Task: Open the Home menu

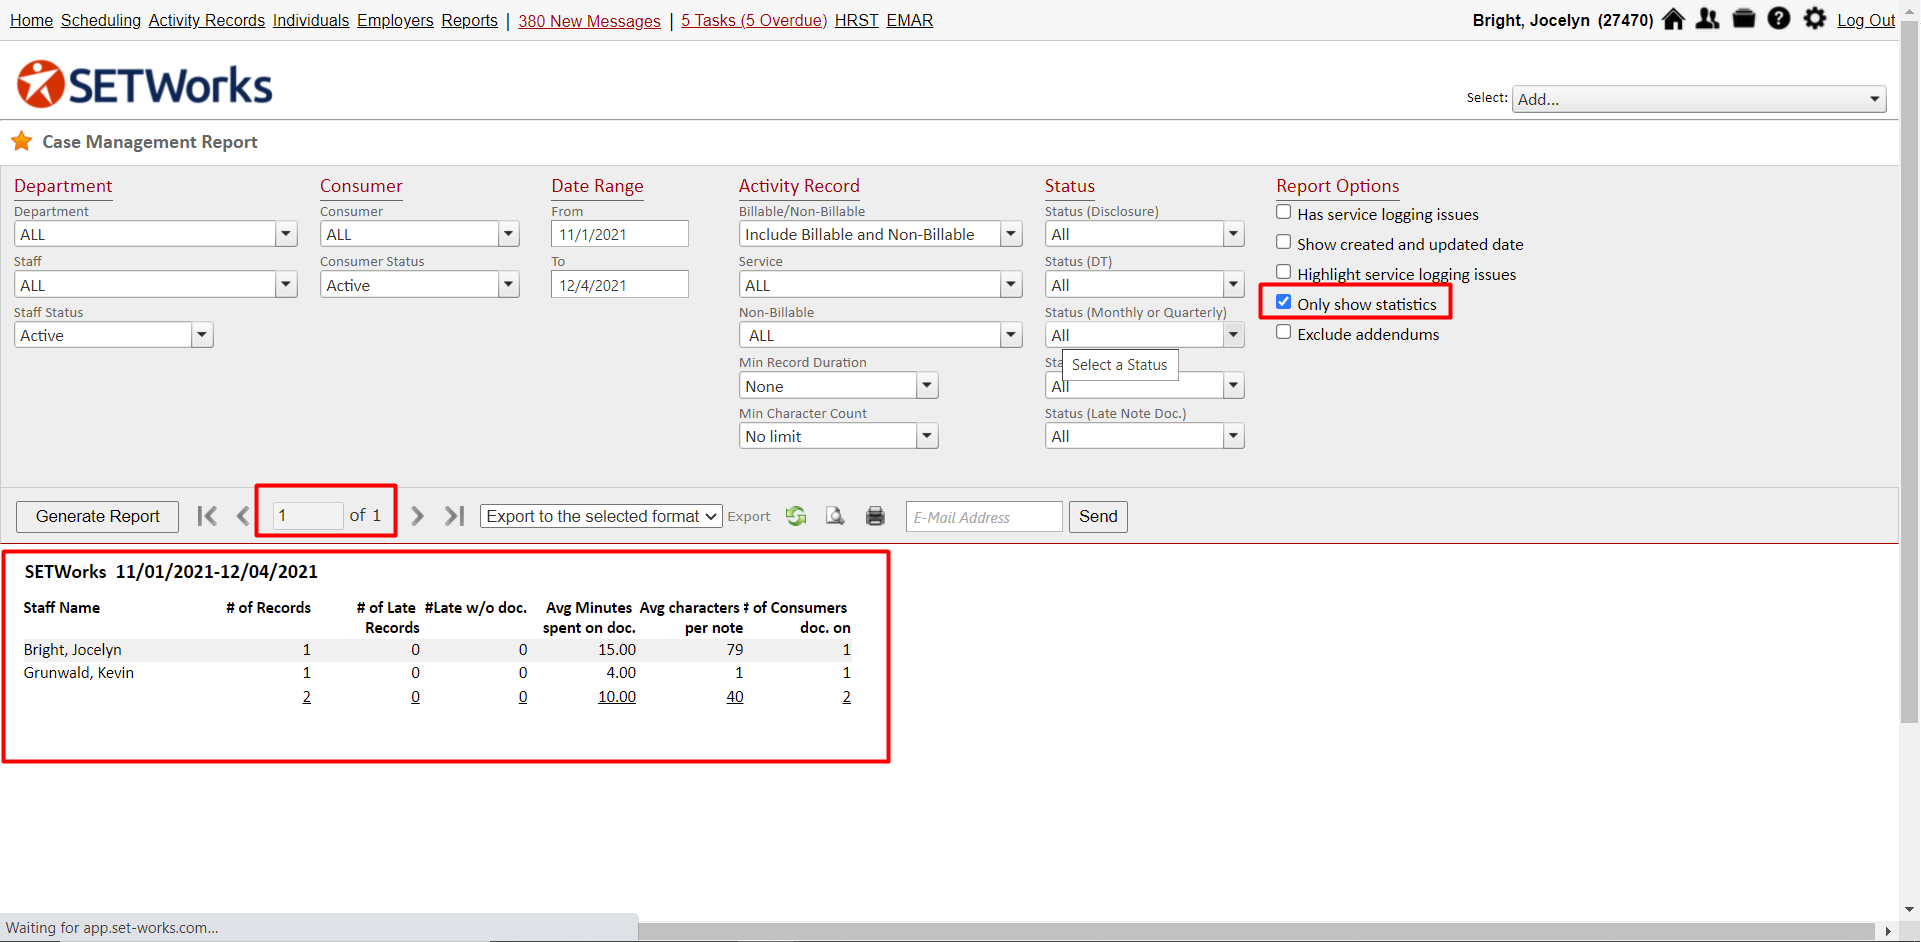Action: click(x=31, y=20)
